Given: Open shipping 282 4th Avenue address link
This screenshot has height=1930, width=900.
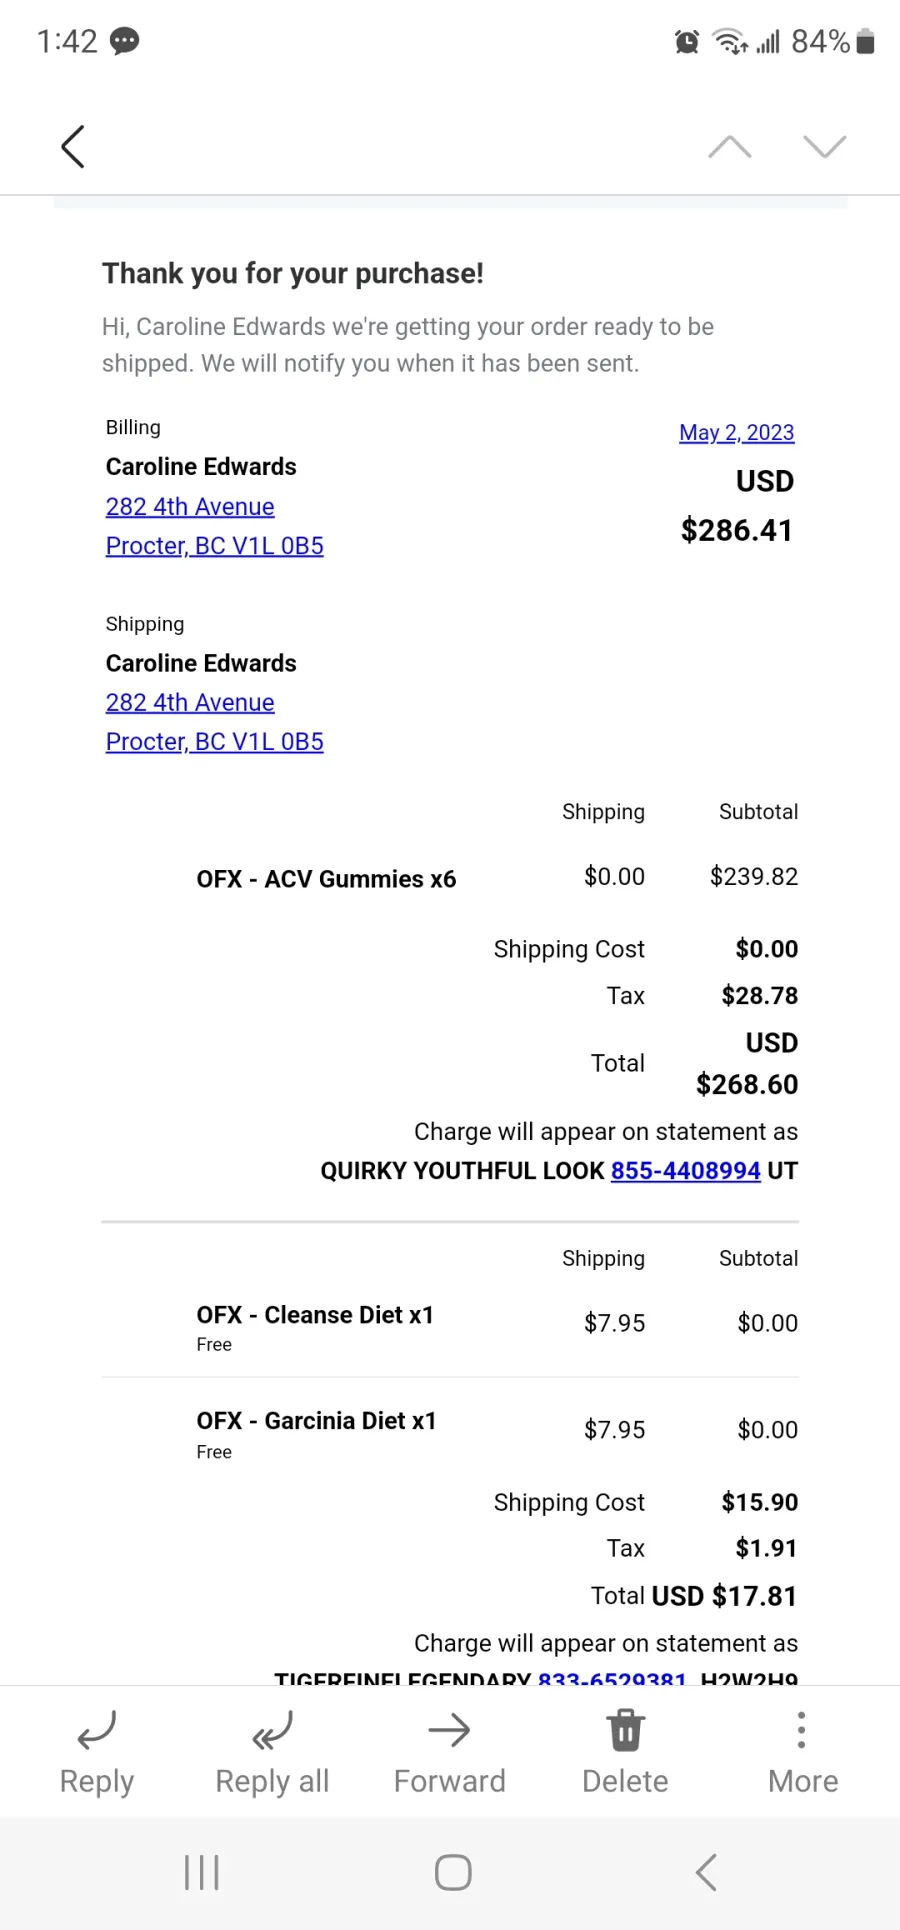Looking at the screenshot, I should 190,702.
